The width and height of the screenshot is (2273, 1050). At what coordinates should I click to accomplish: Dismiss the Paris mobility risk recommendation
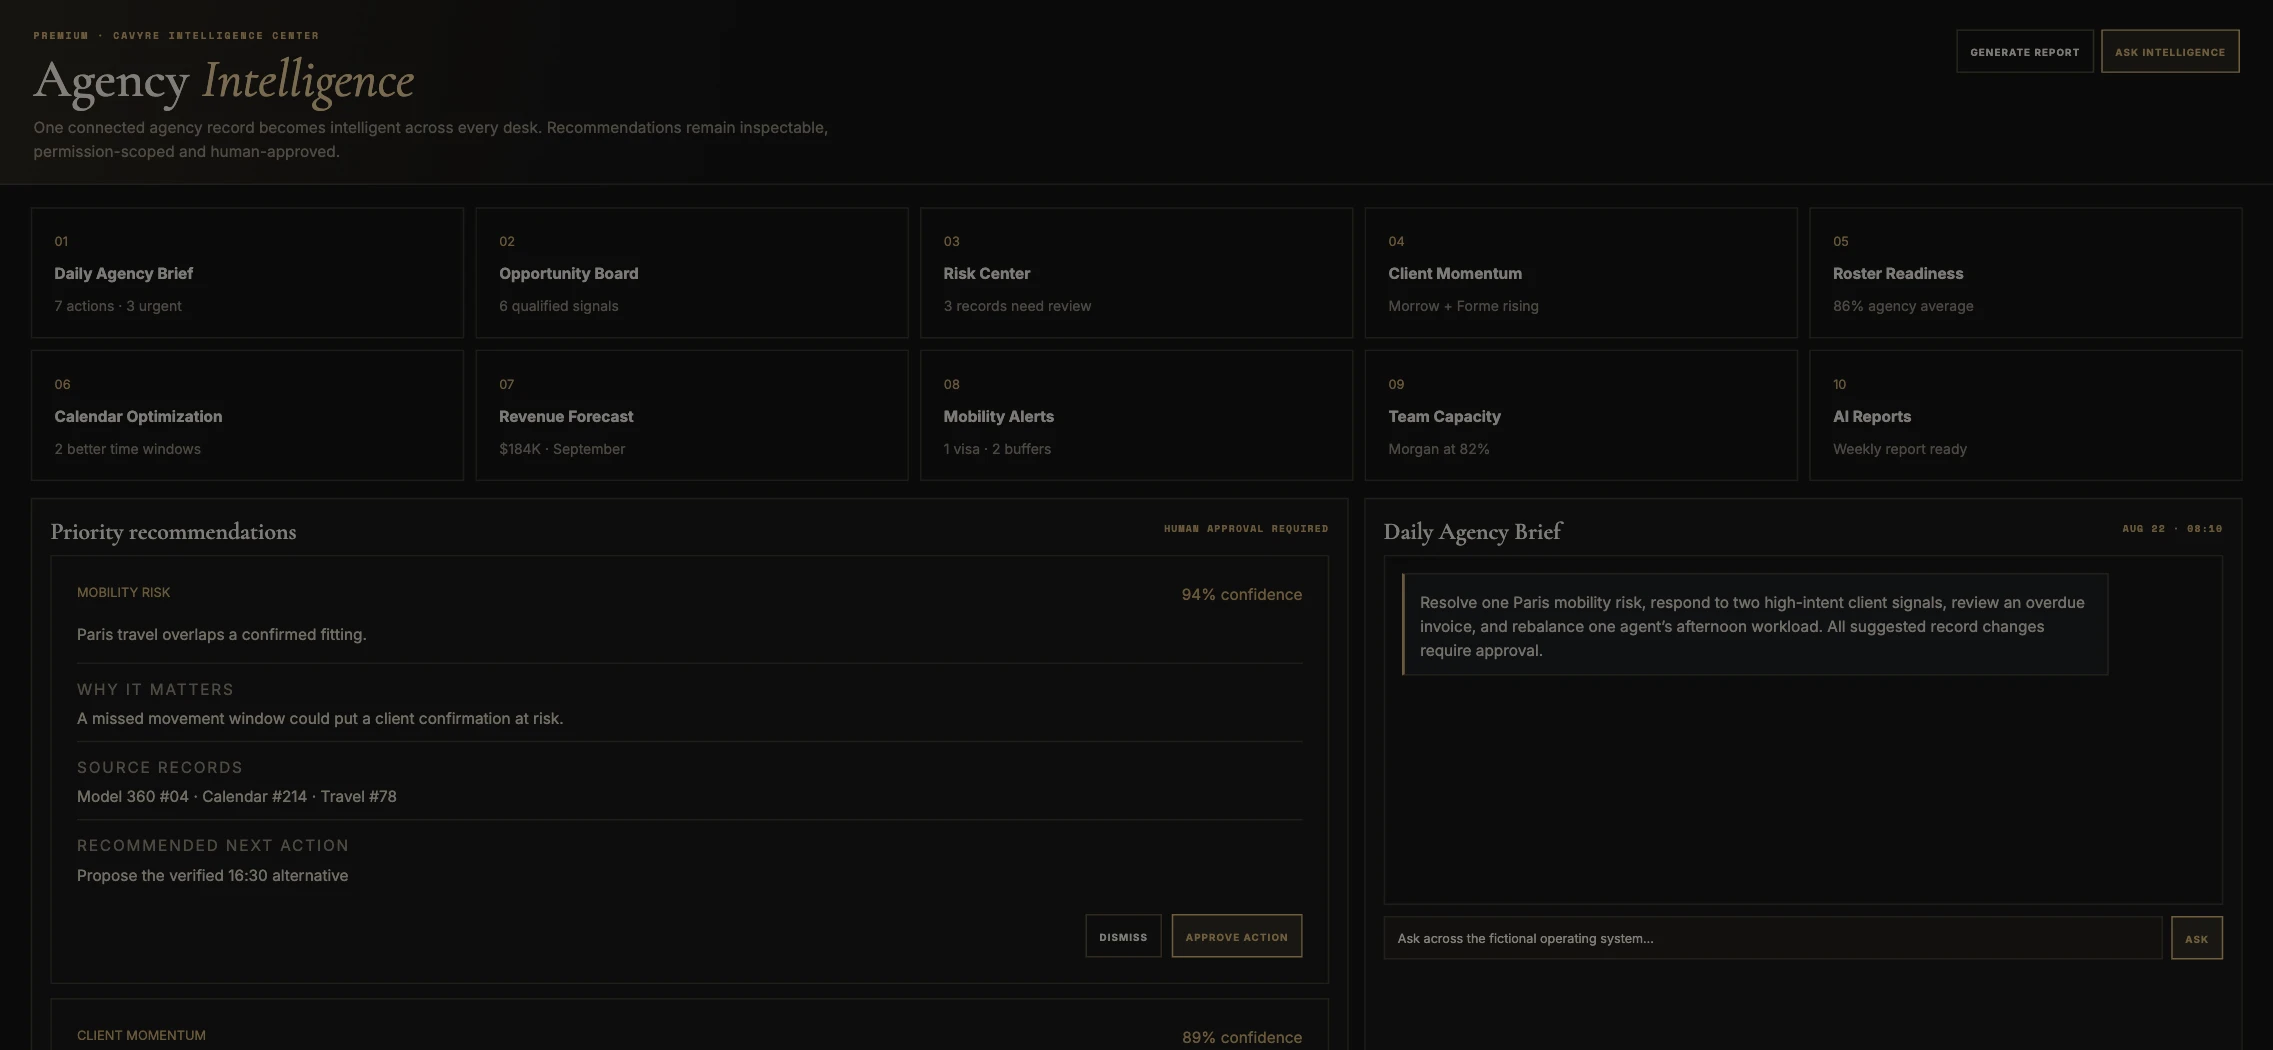[x=1123, y=936]
